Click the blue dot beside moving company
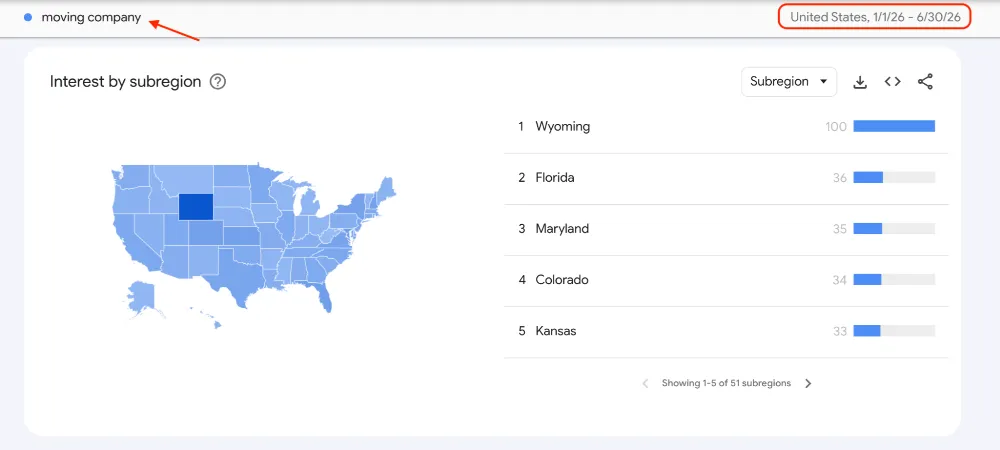Screen dimensions: 1000x450 [x=28, y=18]
